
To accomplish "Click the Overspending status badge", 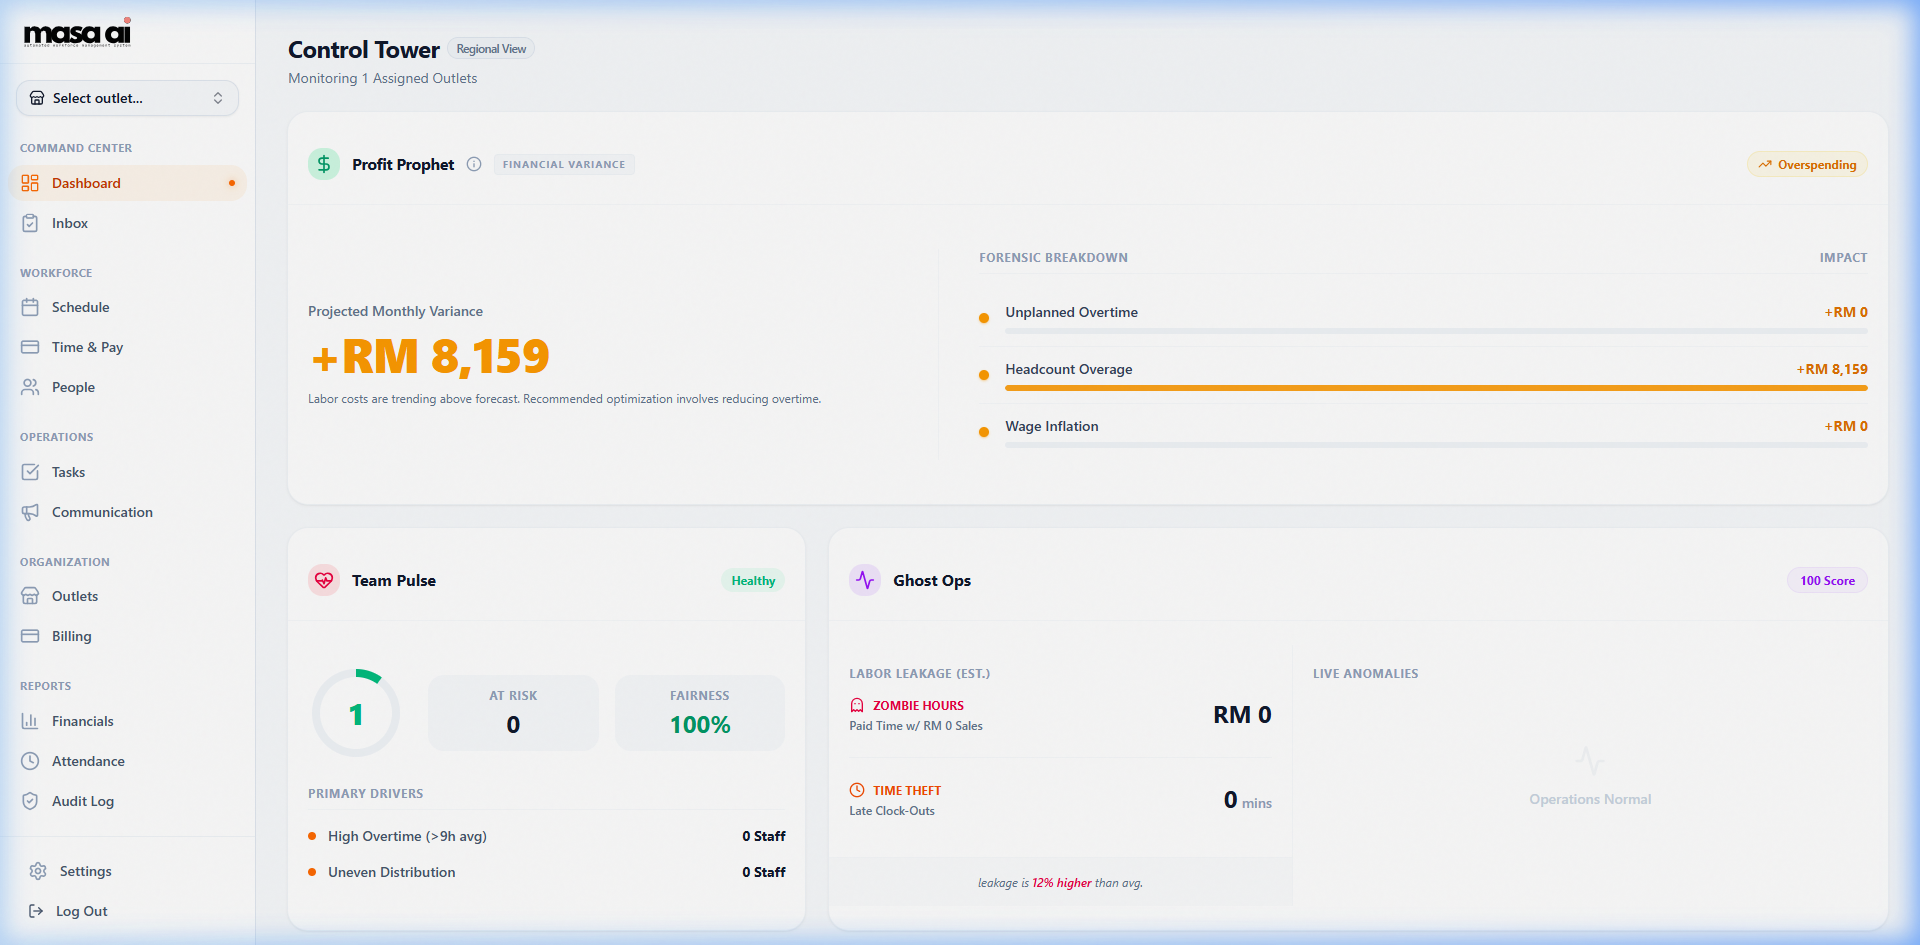I will pos(1807,165).
